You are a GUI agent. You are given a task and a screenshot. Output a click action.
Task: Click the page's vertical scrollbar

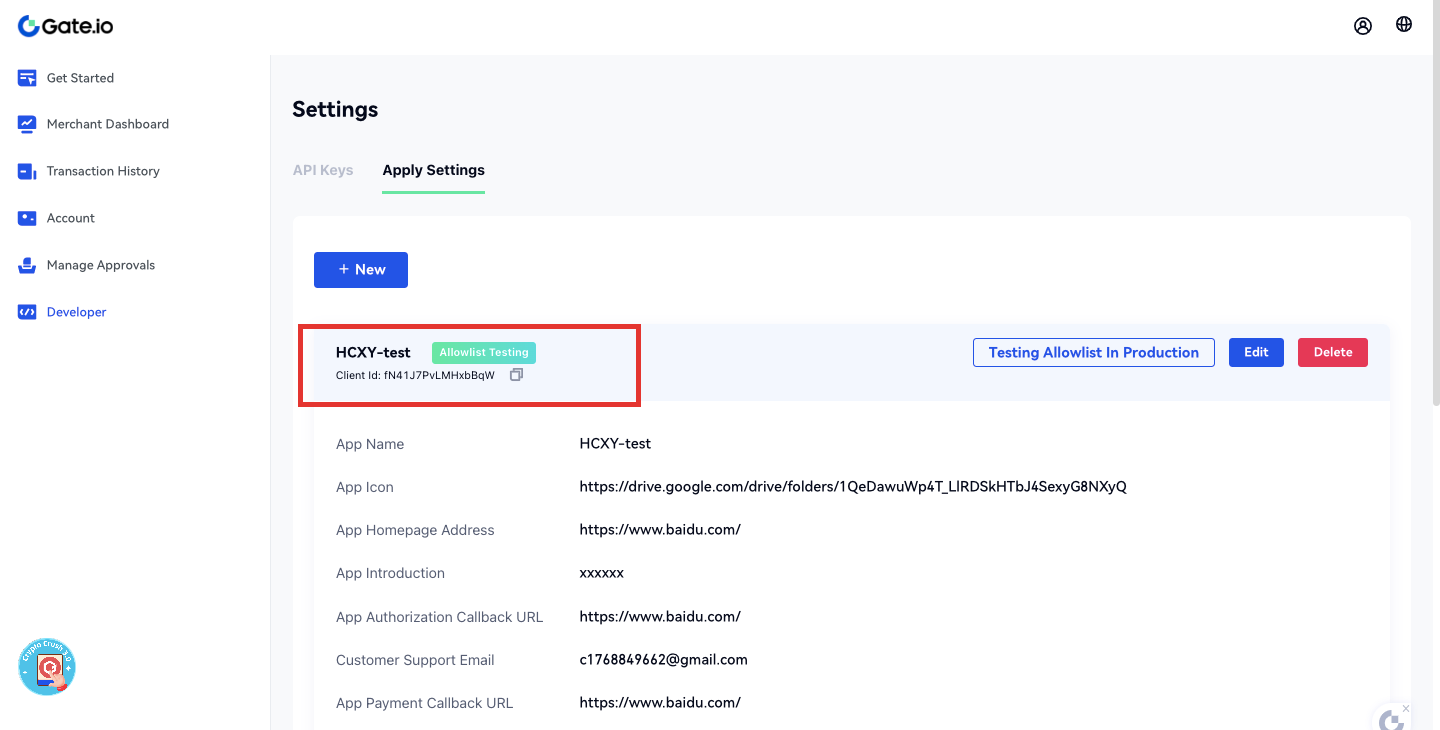(1434, 230)
